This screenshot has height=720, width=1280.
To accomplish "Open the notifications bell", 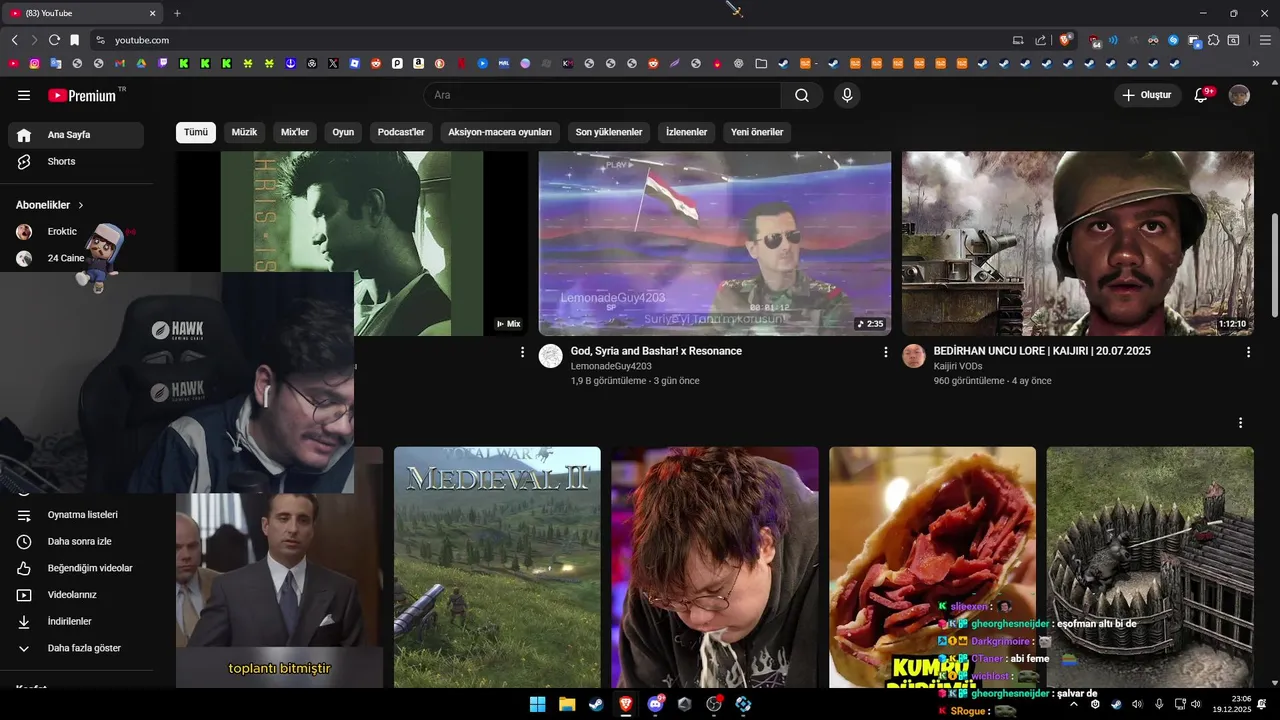I will 1203,95.
